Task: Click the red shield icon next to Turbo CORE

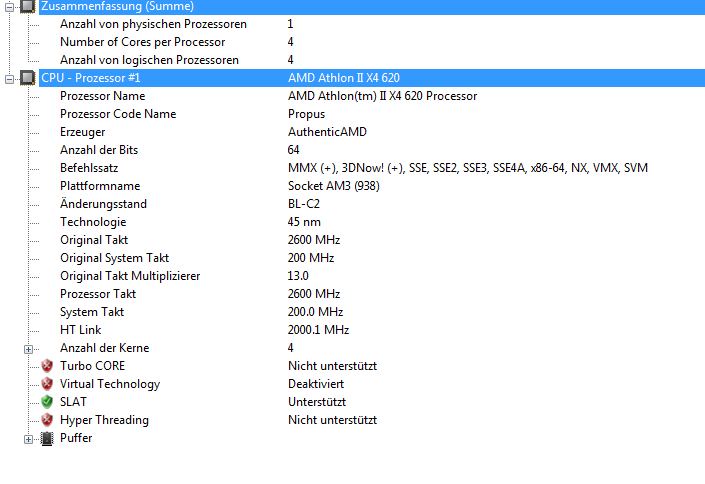Action: click(47, 366)
